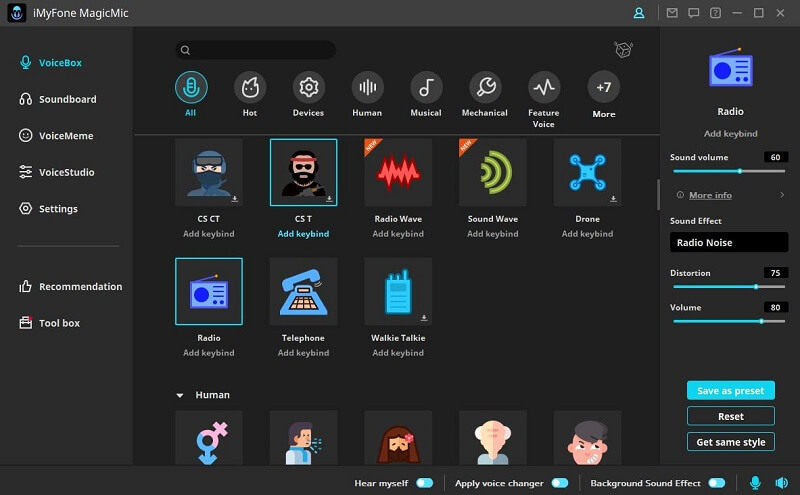Select the man-speaking voice in Human
Viewport: 800px width, 495px height.
[x=304, y=438]
